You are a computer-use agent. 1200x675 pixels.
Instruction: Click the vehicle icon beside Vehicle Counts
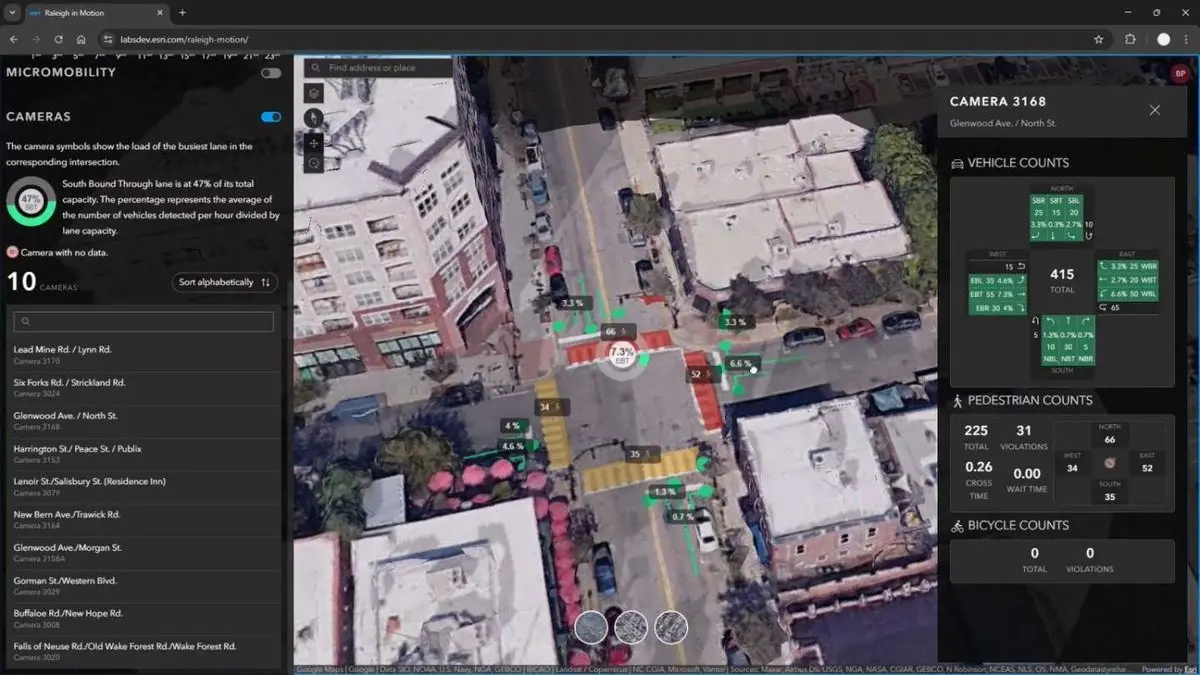[957, 163]
